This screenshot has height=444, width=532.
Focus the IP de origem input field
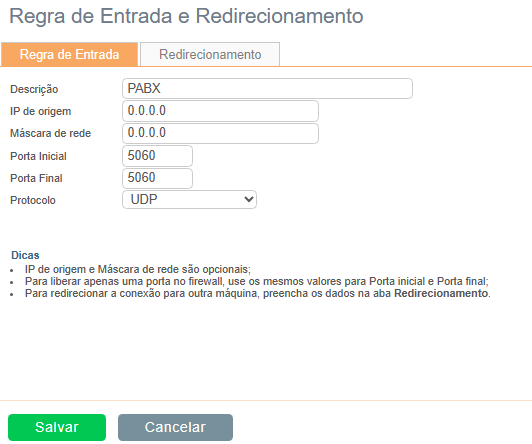[221, 111]
